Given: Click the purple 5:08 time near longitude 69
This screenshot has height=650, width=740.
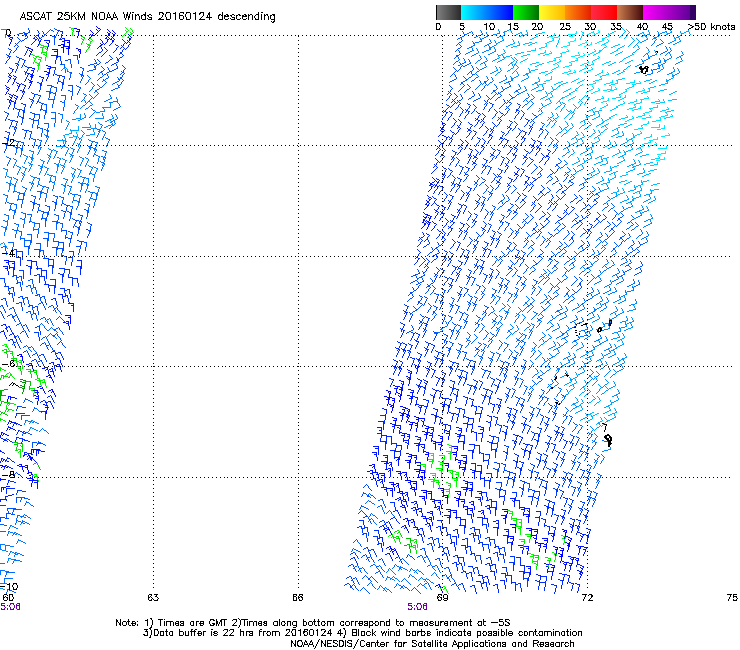Looking at the screenshot, I should 418,607.
